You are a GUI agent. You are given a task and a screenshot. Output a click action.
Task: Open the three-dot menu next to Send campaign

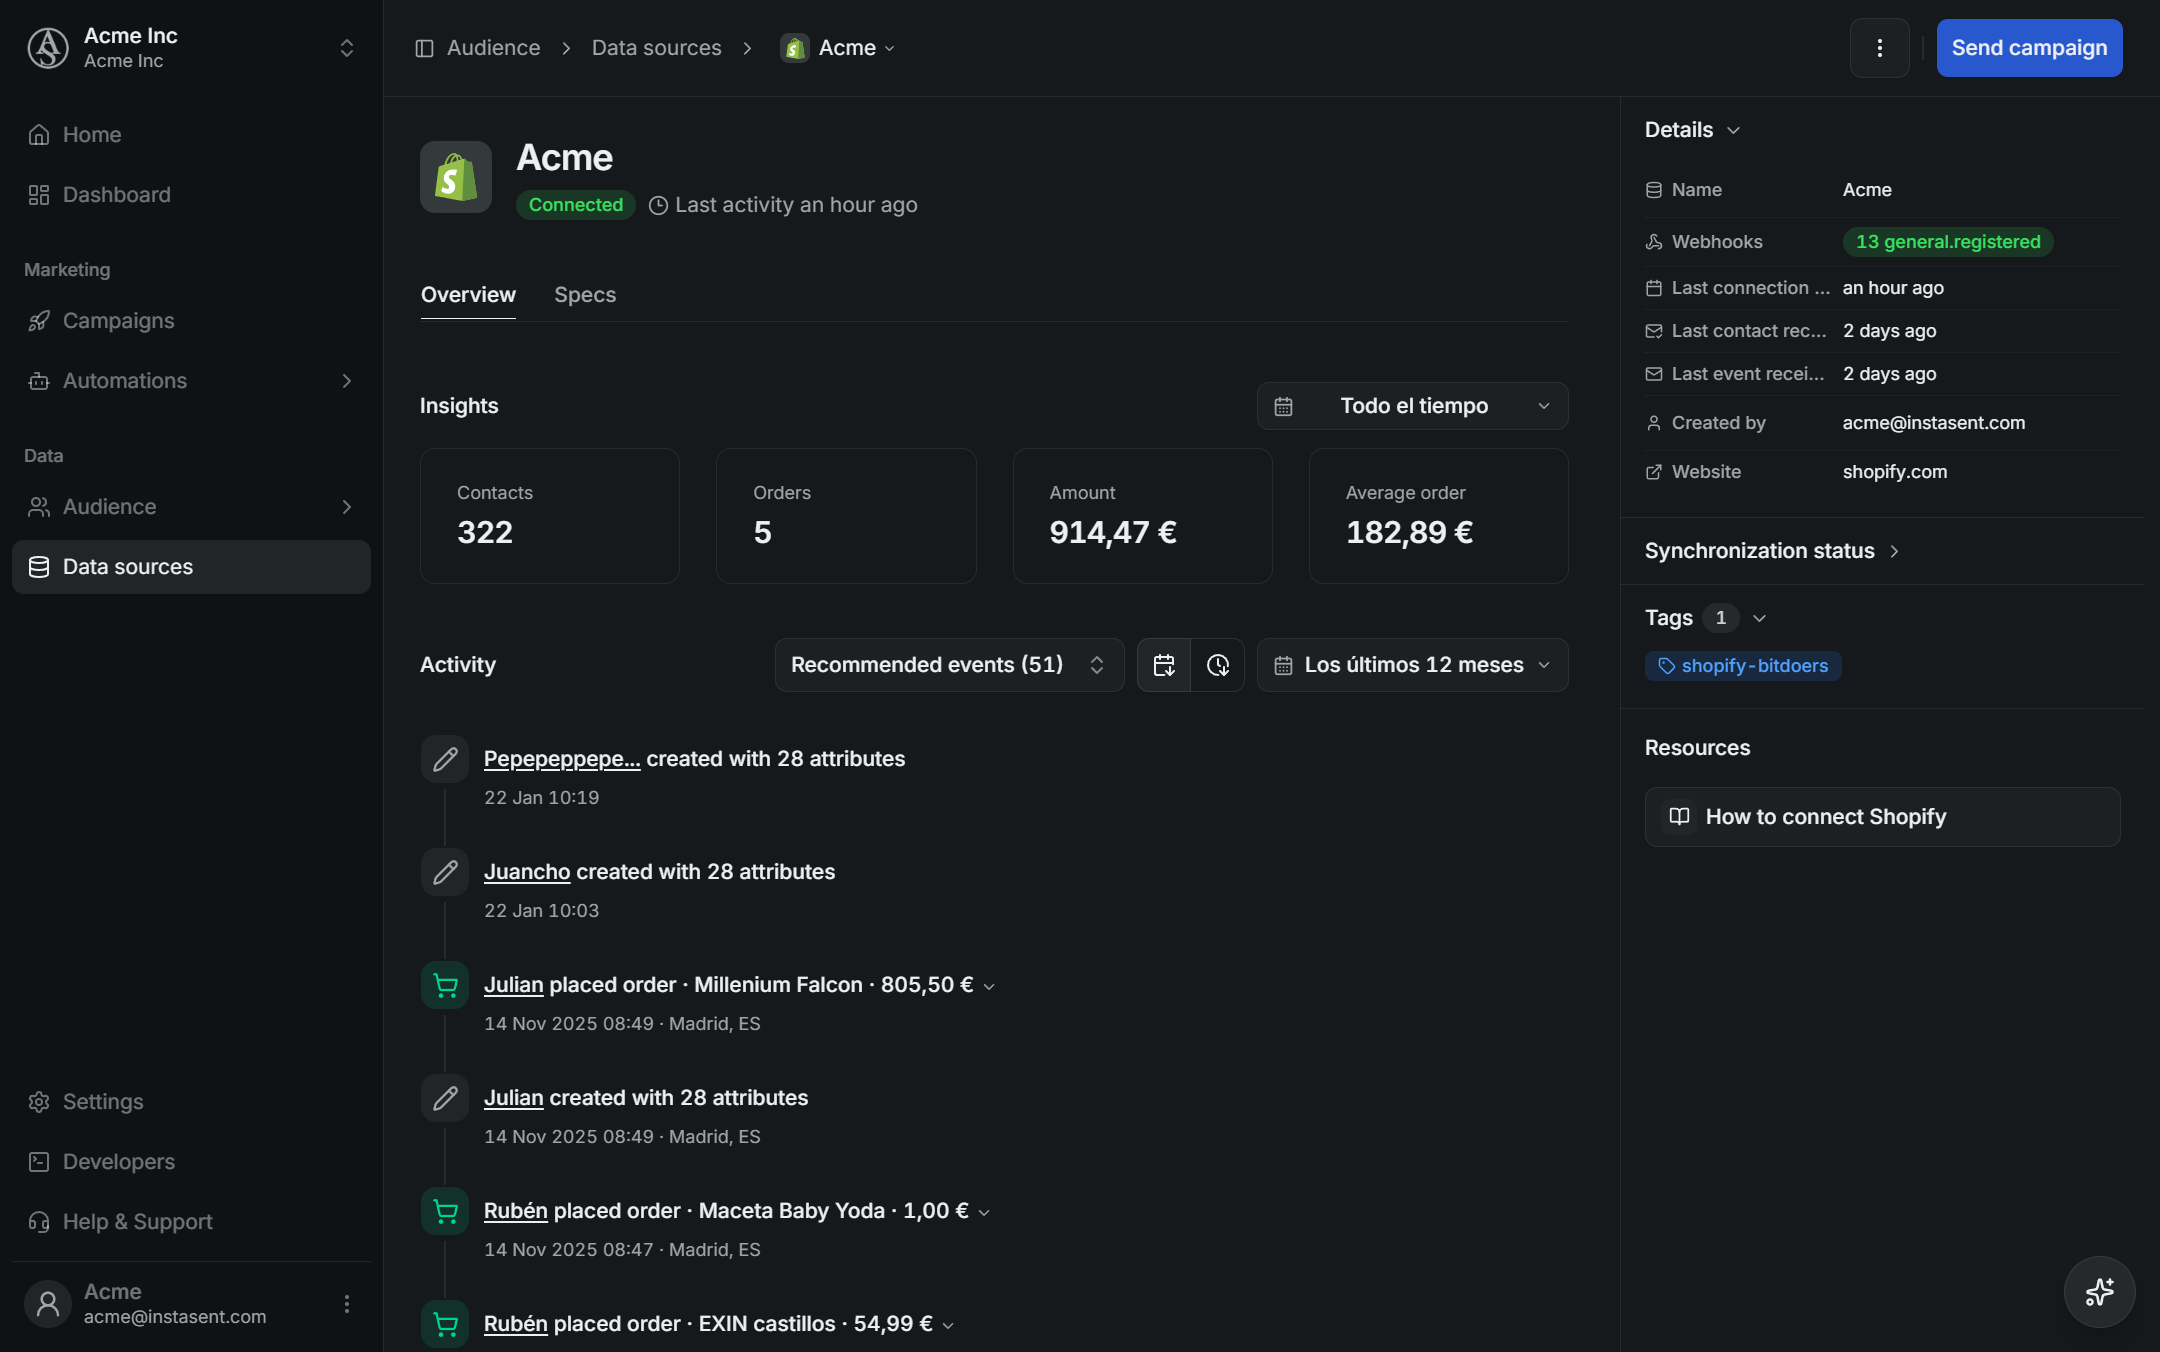(x=1879, y=48)
